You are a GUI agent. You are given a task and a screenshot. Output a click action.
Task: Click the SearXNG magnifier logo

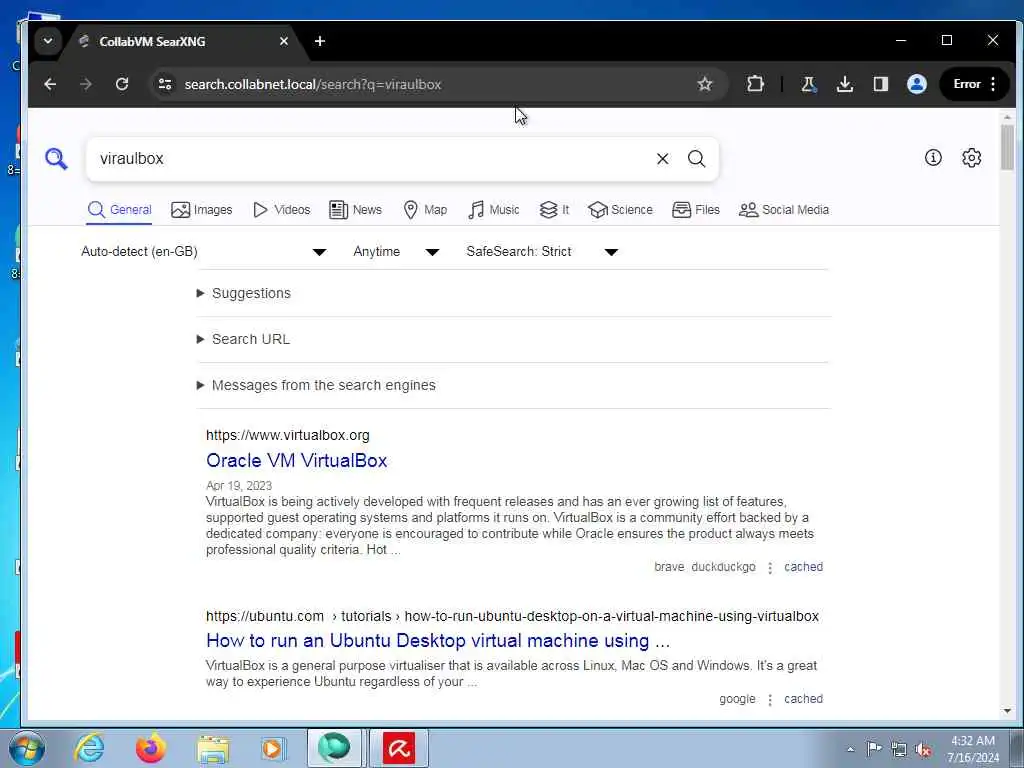pyautogui.click(x=56, y=159)
